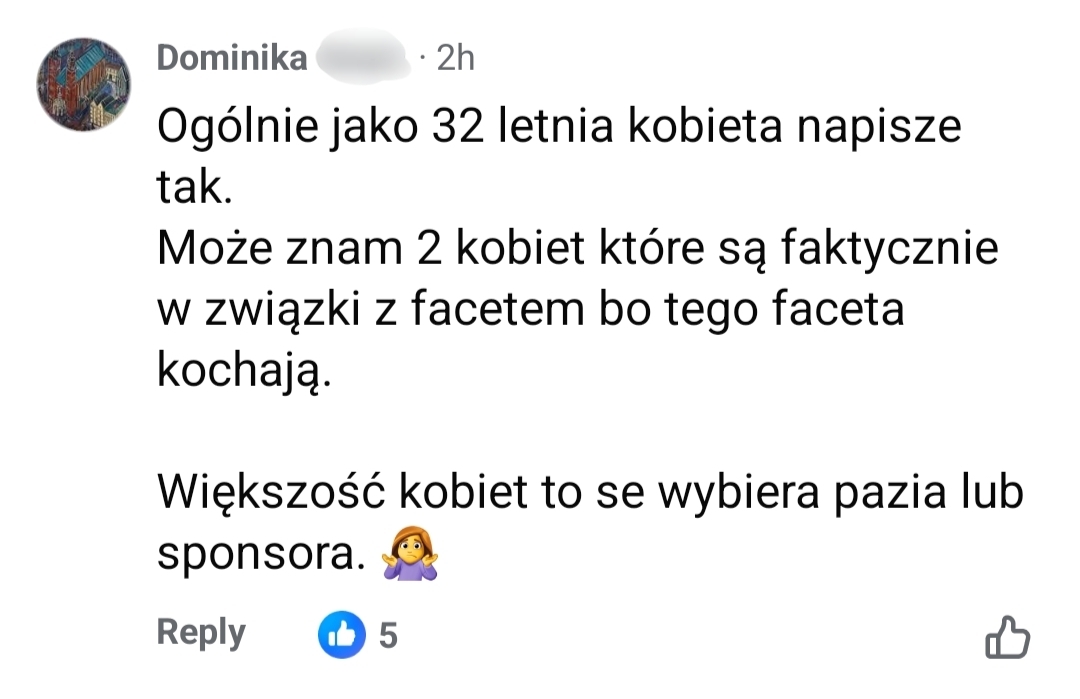Reply to Dominika's comment
This screenshot has width=1080, height=699.
coord(201,632)
